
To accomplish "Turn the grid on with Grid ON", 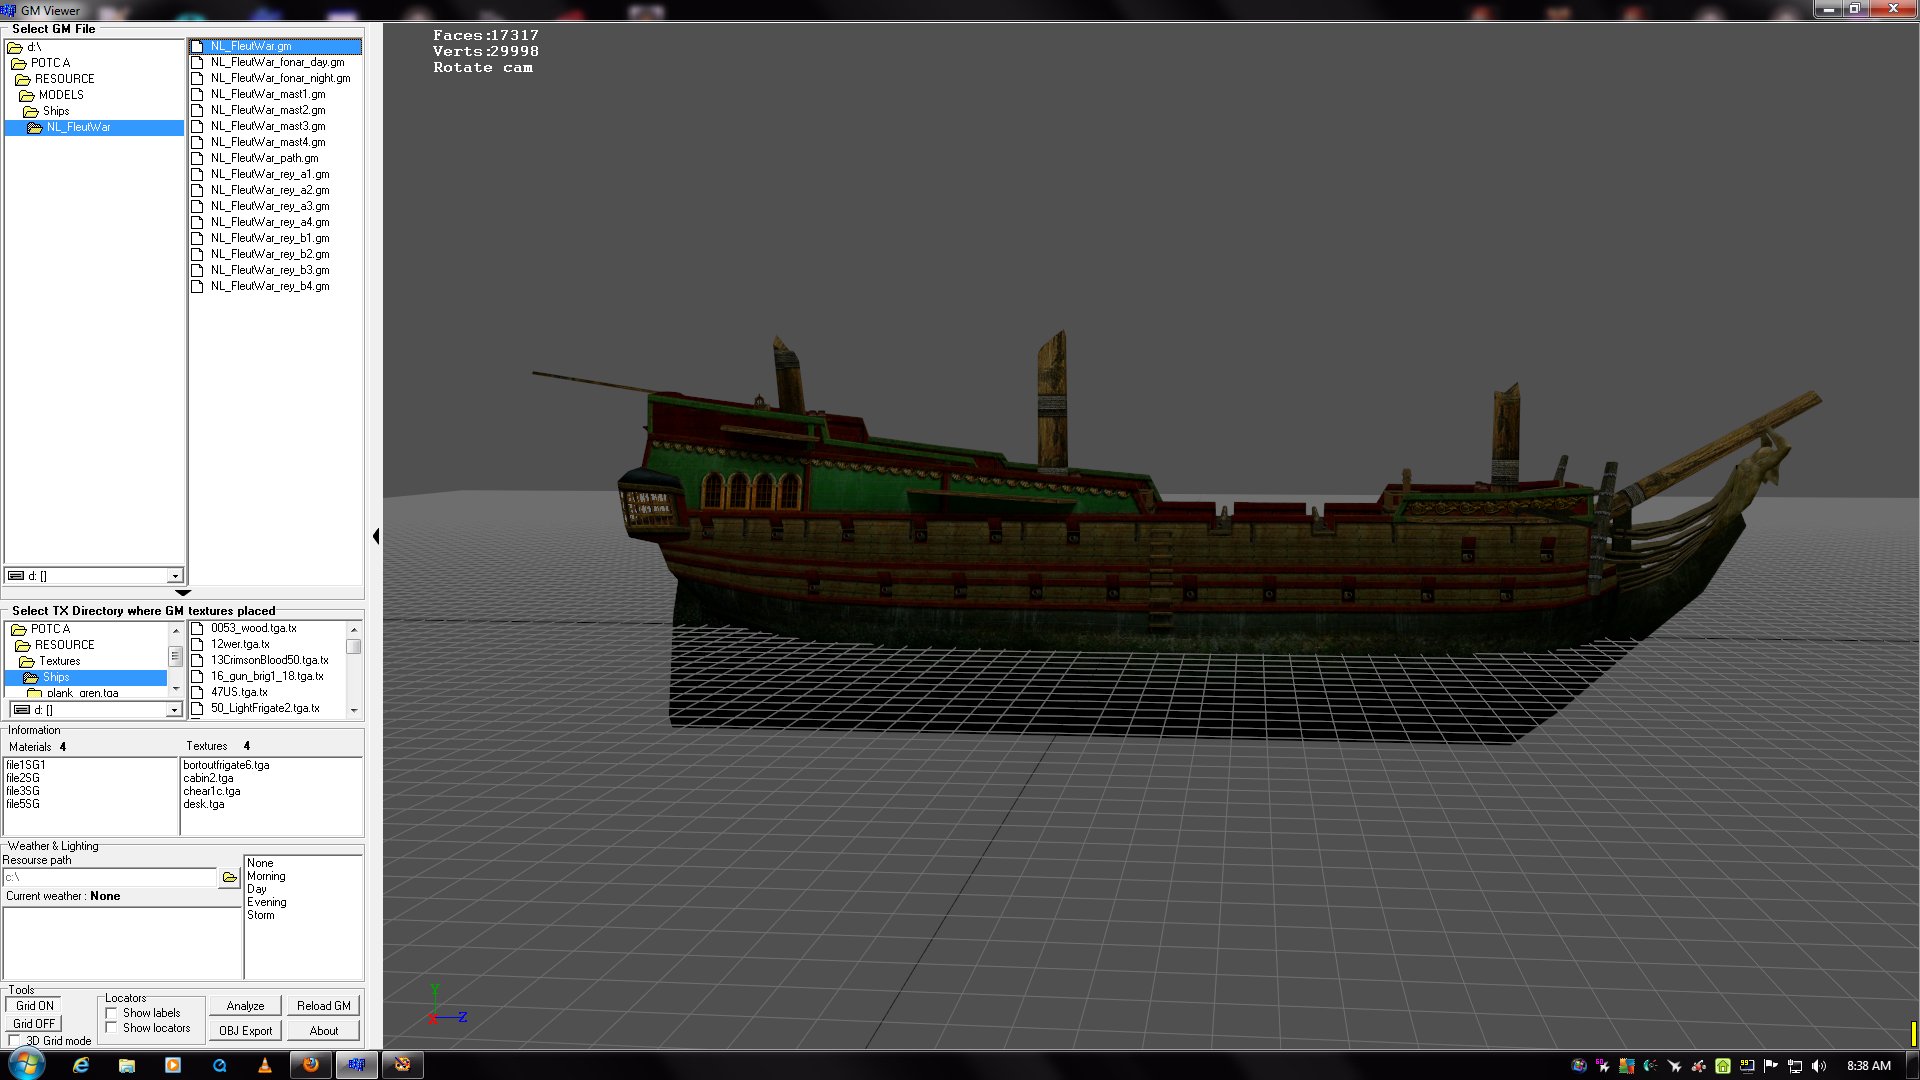I will pyautogui.click(x=34, y=1006).
